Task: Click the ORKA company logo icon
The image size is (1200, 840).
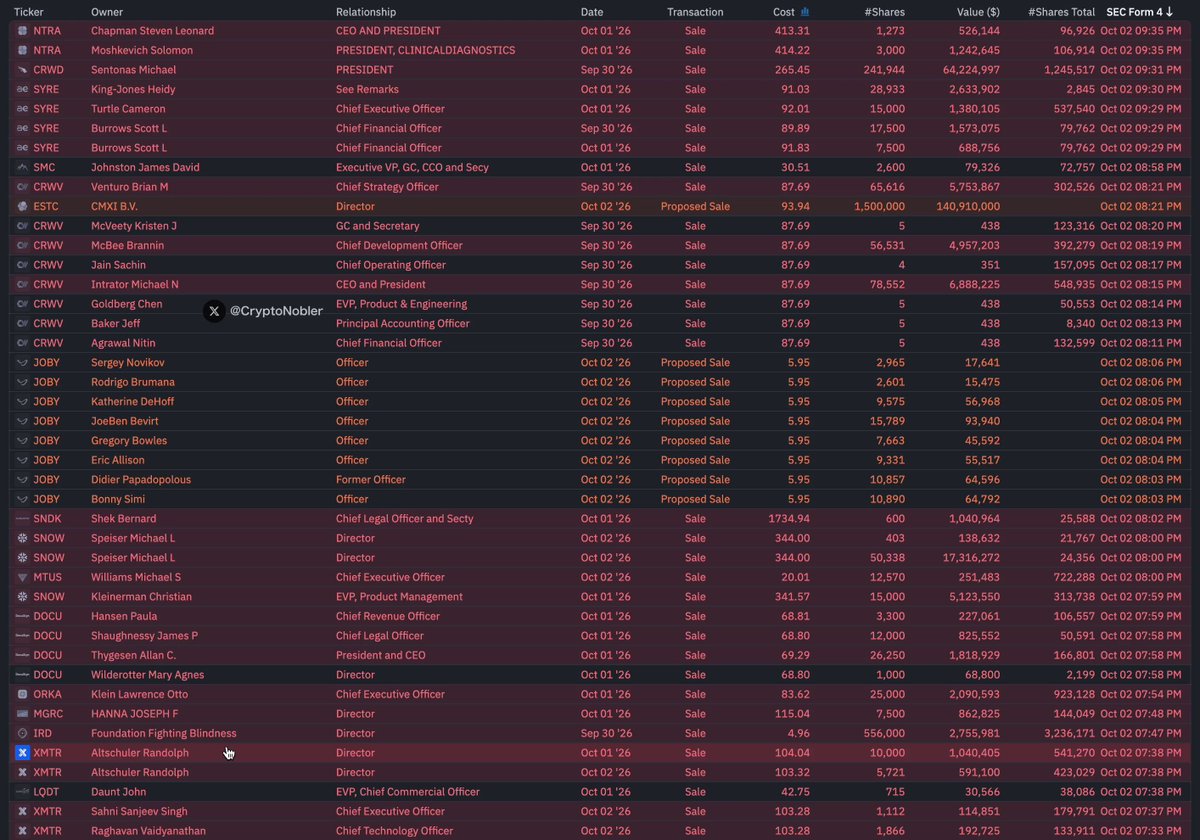Action: click(x=22, y=694)
